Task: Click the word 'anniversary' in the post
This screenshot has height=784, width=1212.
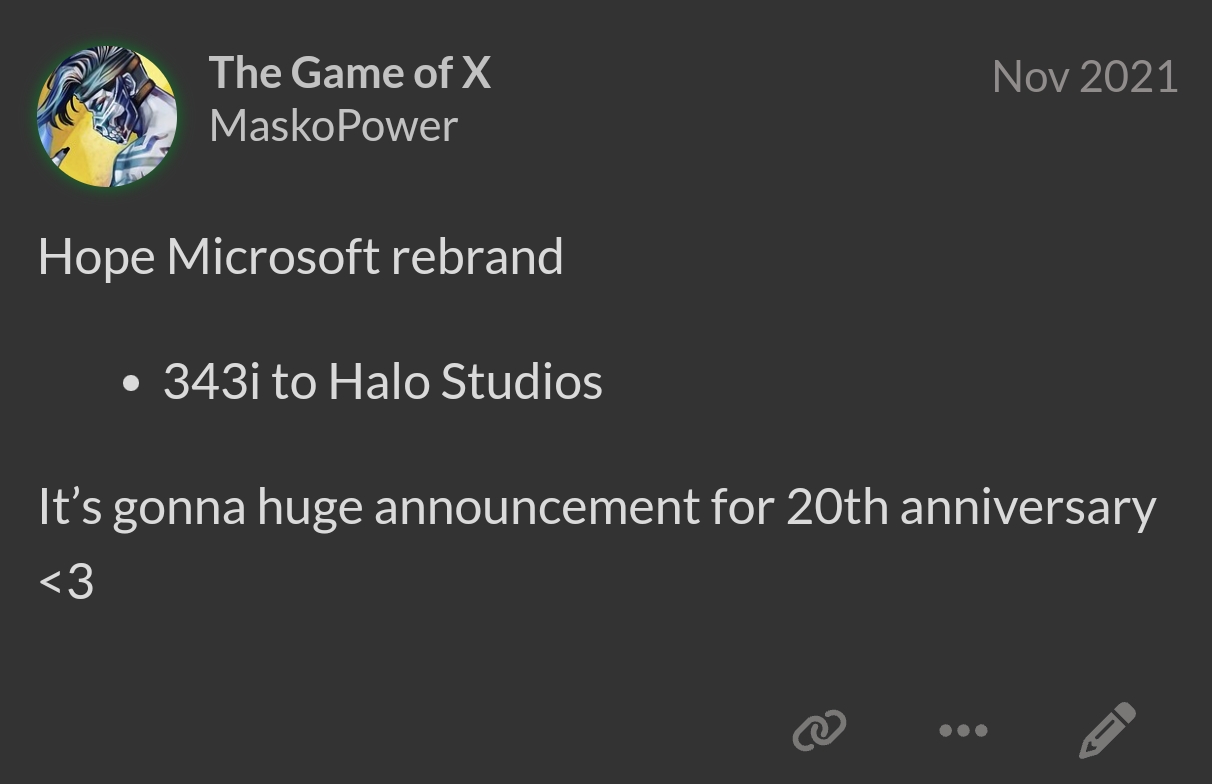Action: coord(1028,507)
